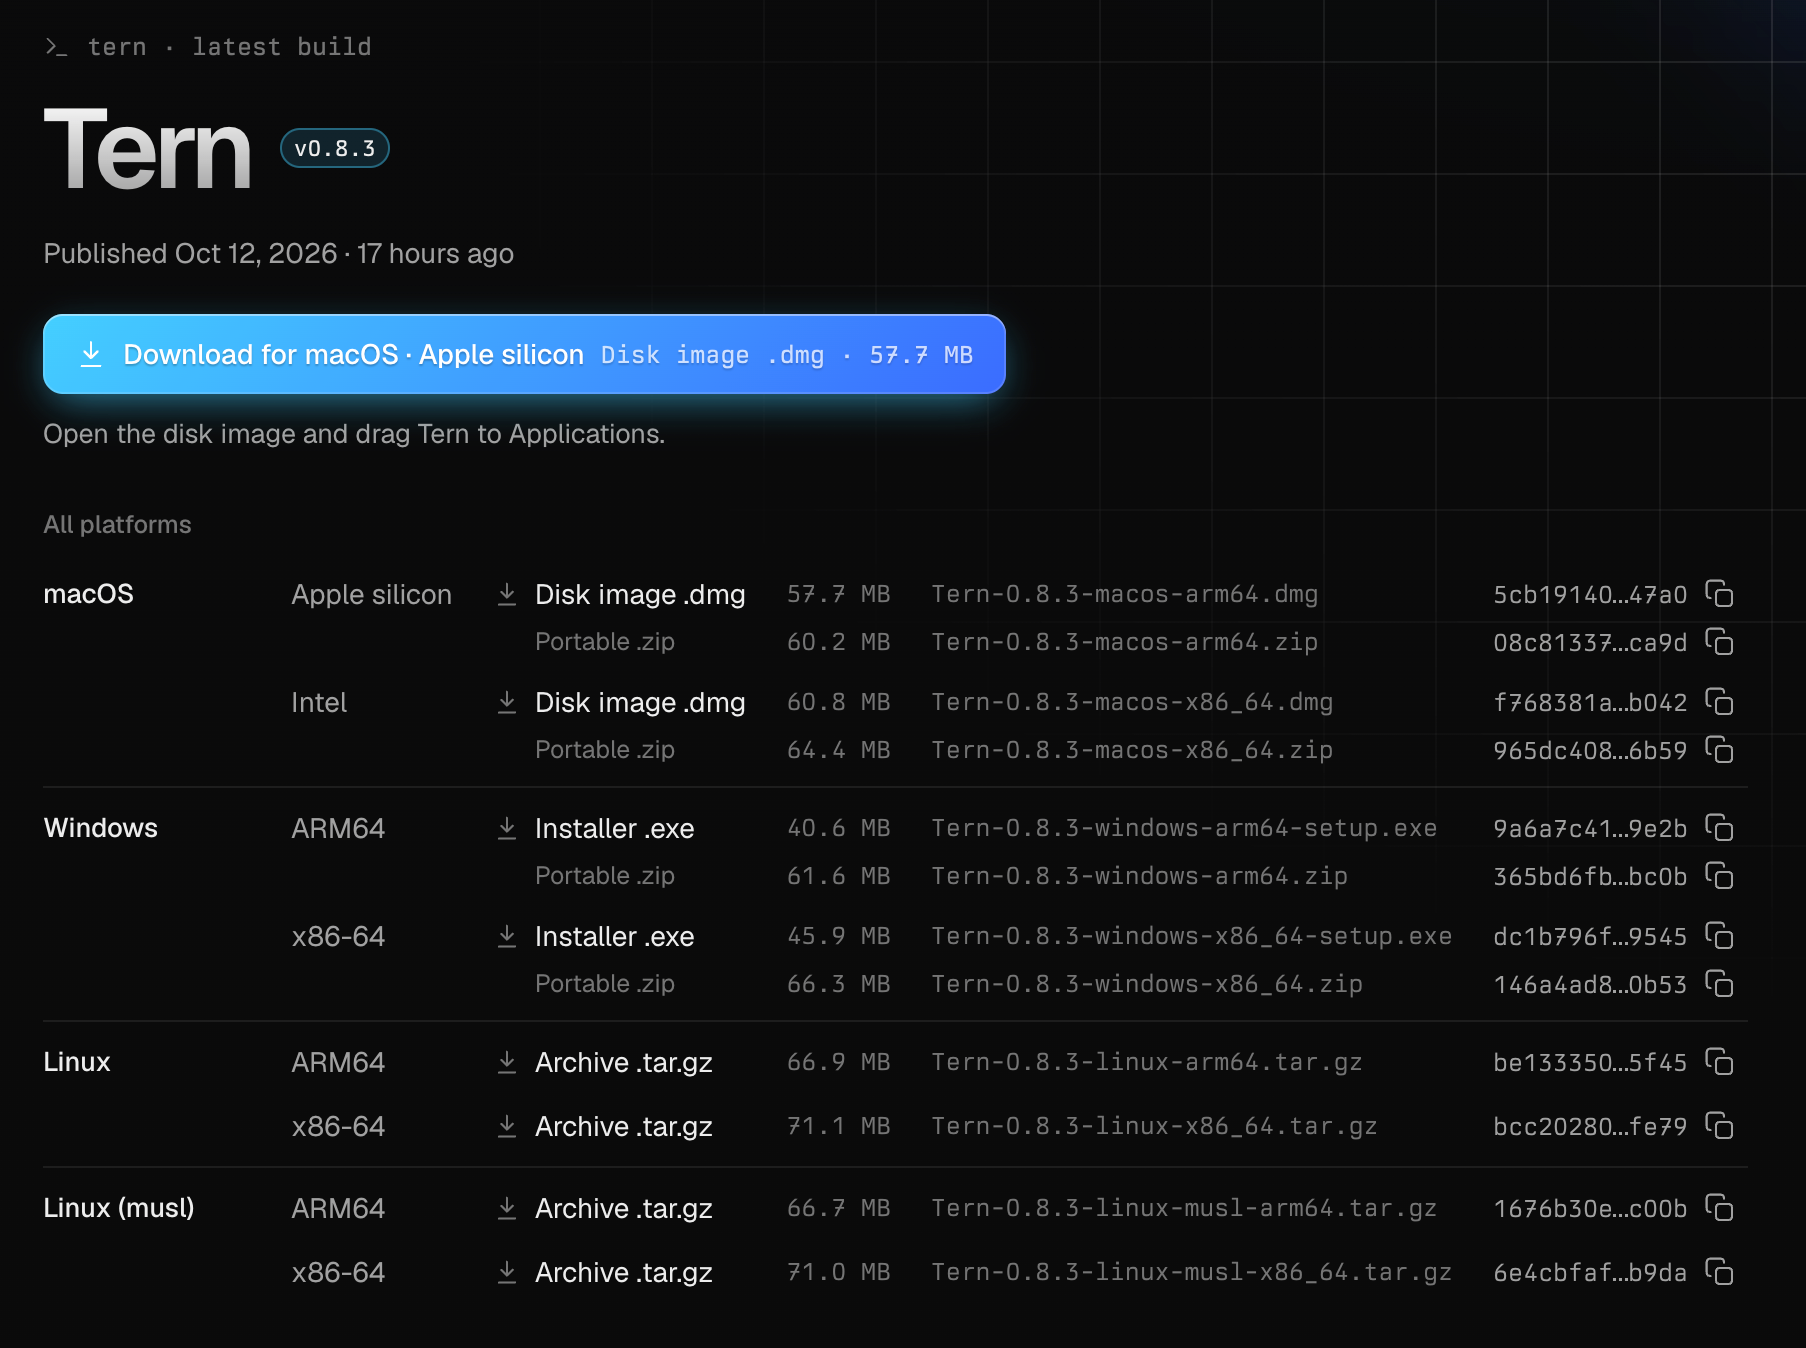This screenshot has width=1806, height=1348.
Task: Select filename Tern-0.8.3-linux-musl-x86_64.tar.gz
Action: [1191, 1272]
